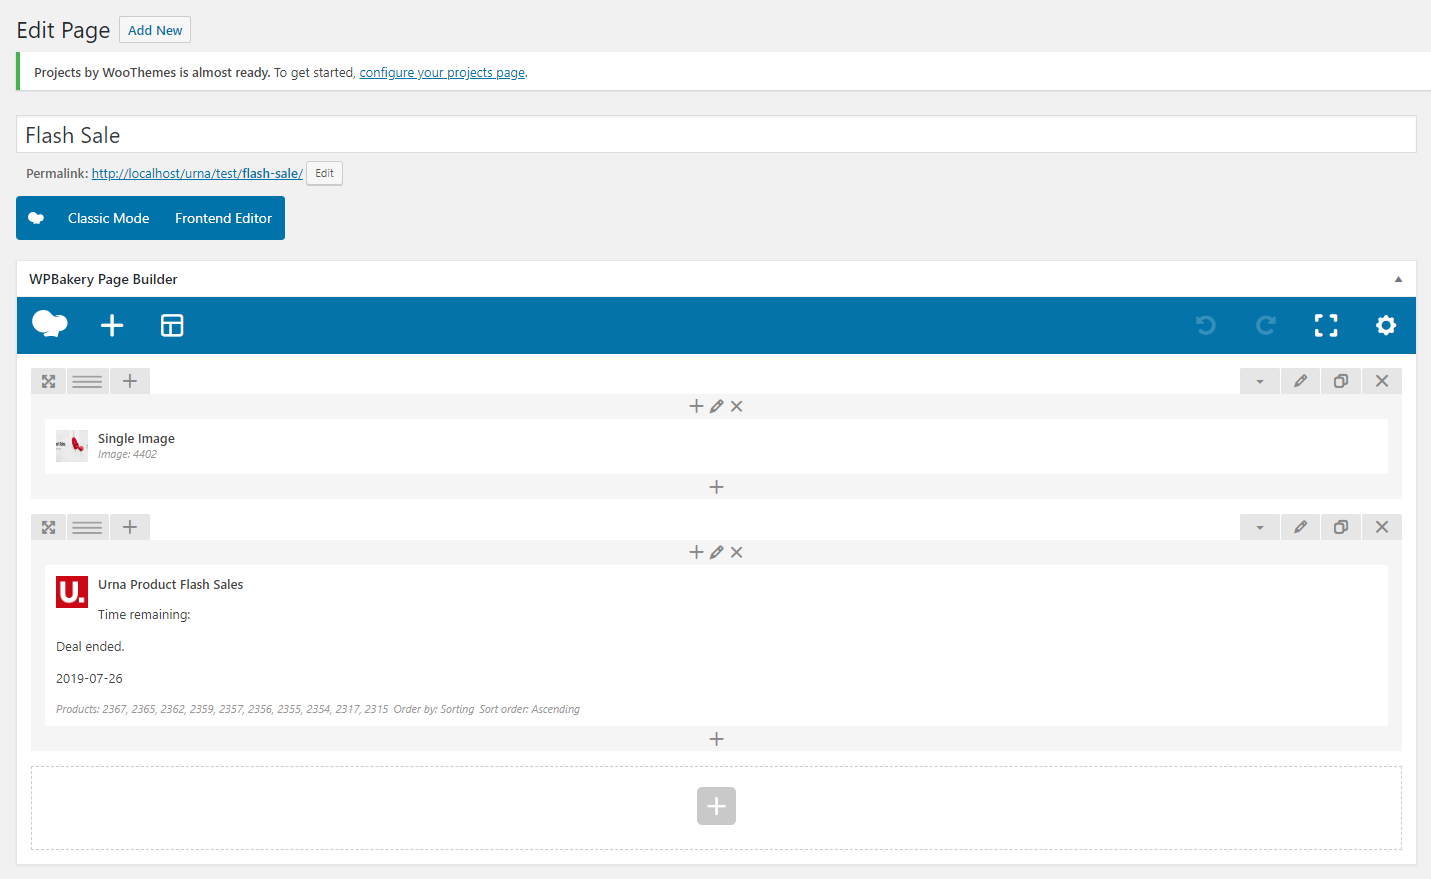The height and width of the screenshot is (879, 1431).
Task: Prepend element to Flash Sales column
Action: tap(696, 552)
